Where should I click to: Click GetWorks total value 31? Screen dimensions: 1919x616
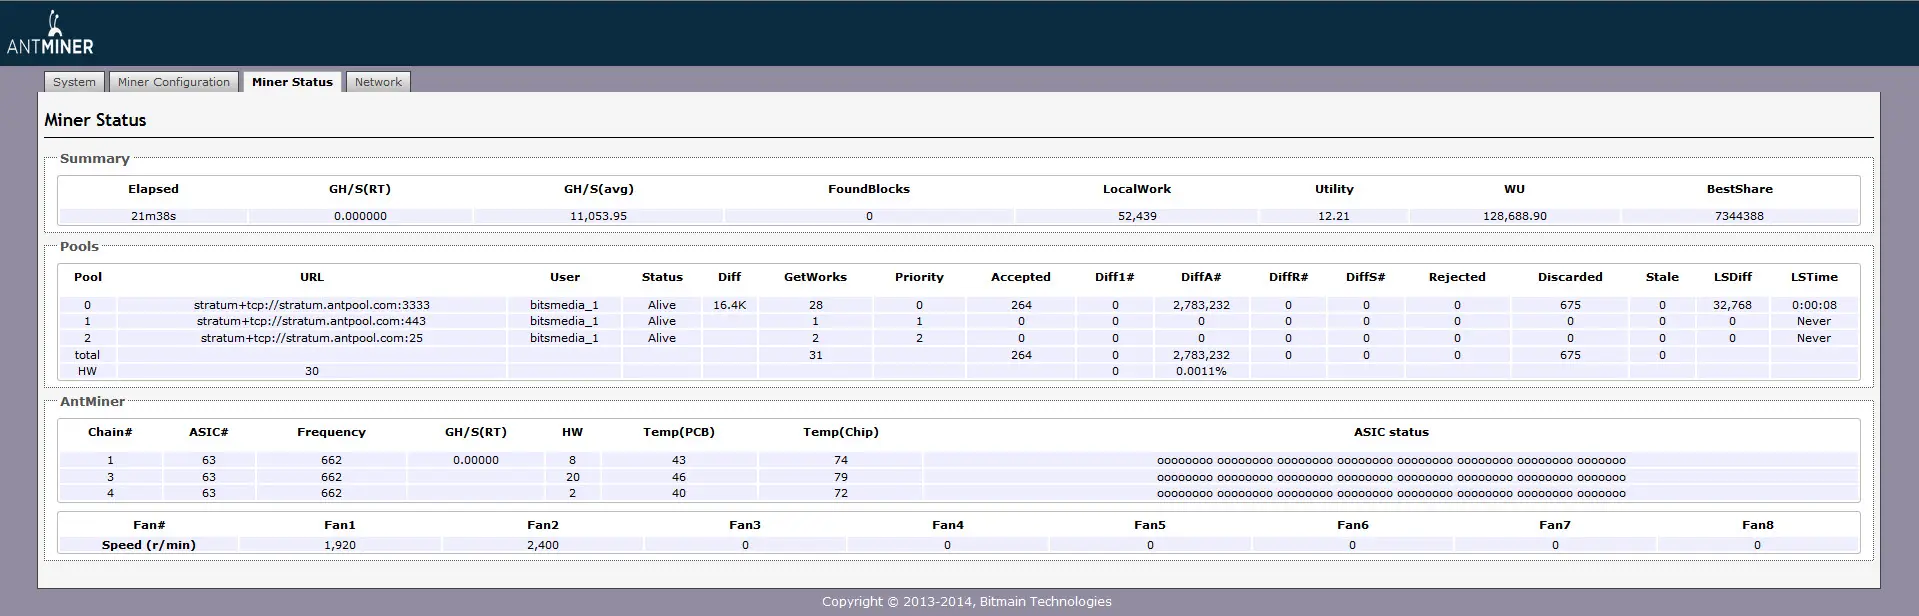(816, 355)
